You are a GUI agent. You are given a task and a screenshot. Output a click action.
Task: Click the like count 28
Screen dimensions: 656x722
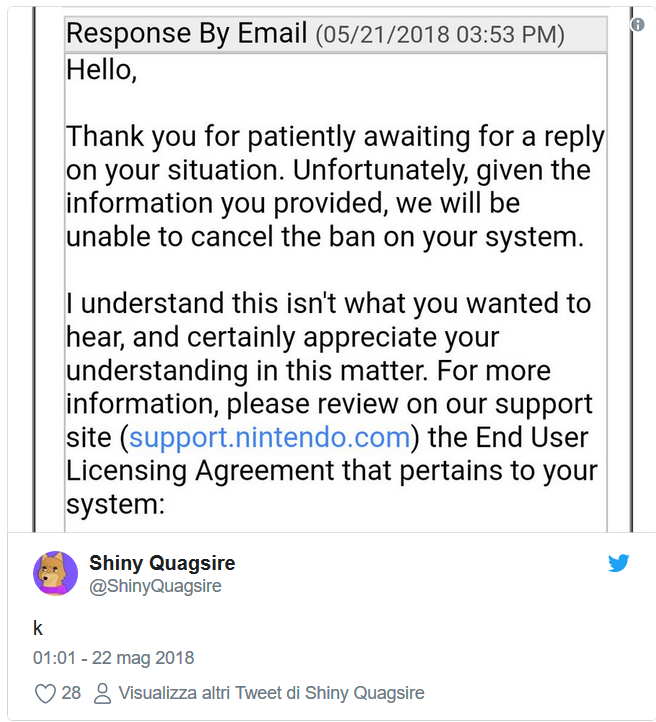[x=71, y=692]
